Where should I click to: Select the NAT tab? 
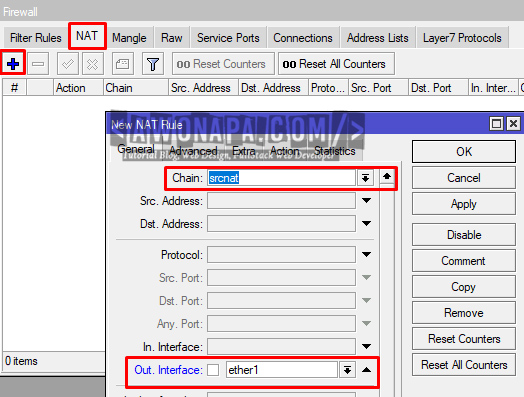87,36
